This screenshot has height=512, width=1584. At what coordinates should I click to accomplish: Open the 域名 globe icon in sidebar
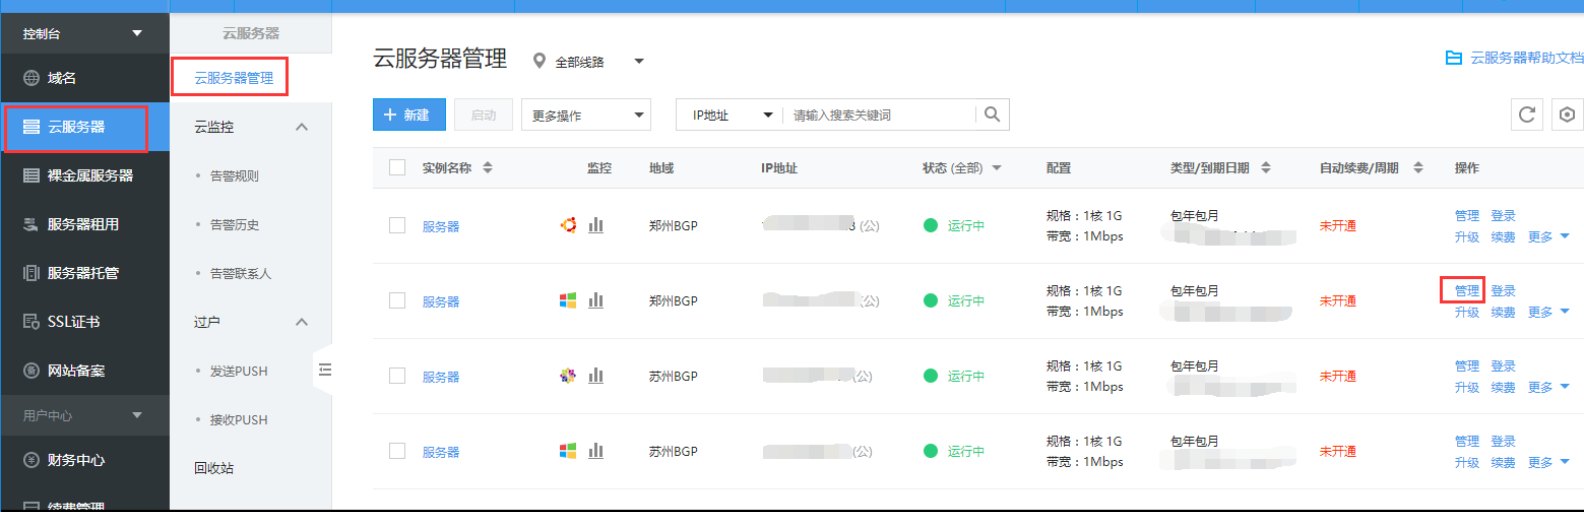pyautogui.click(x=31, y=78)
